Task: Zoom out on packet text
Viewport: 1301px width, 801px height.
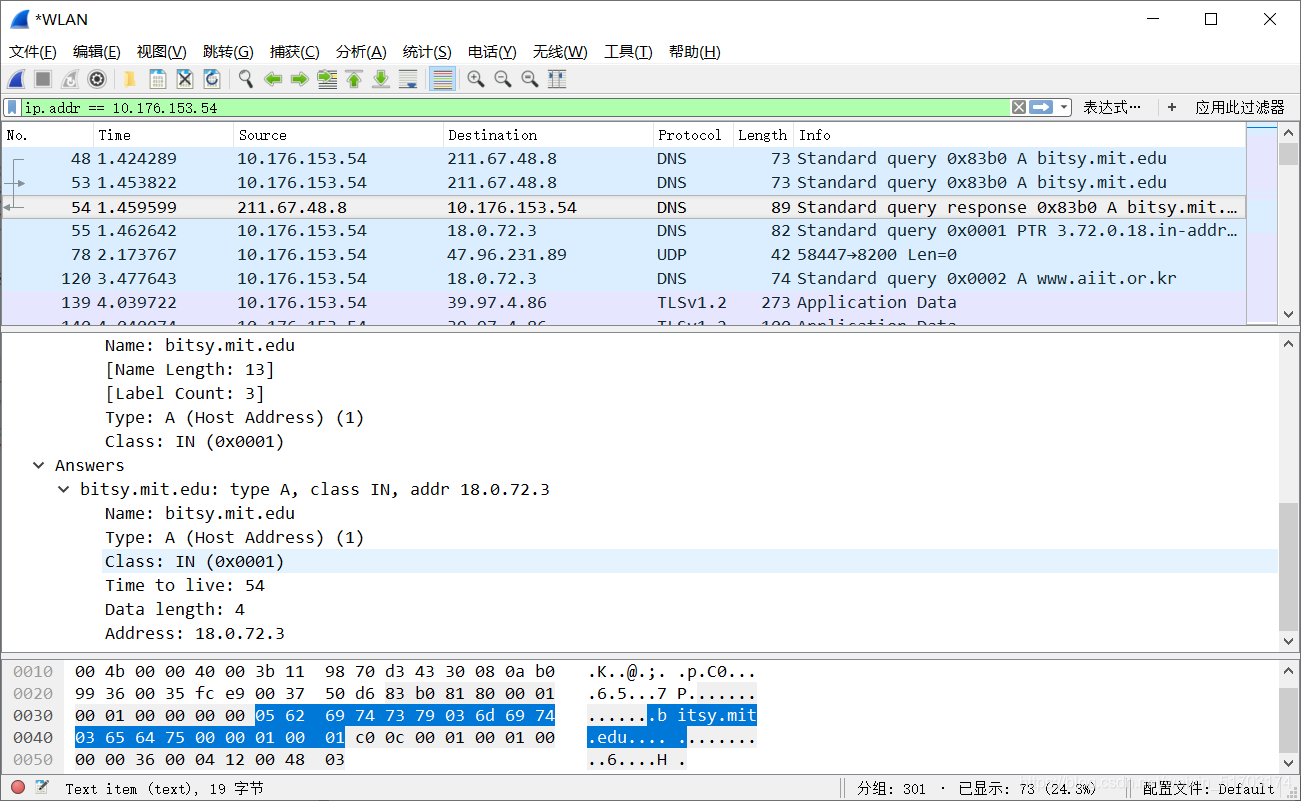Action: click(x=503, y=79)
